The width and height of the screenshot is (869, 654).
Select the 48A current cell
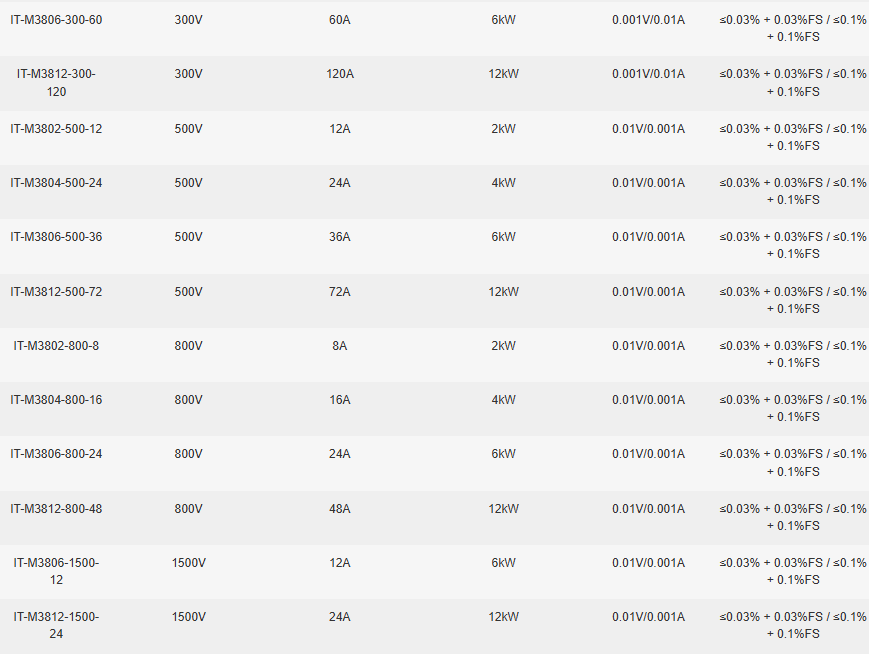(340, 509)
